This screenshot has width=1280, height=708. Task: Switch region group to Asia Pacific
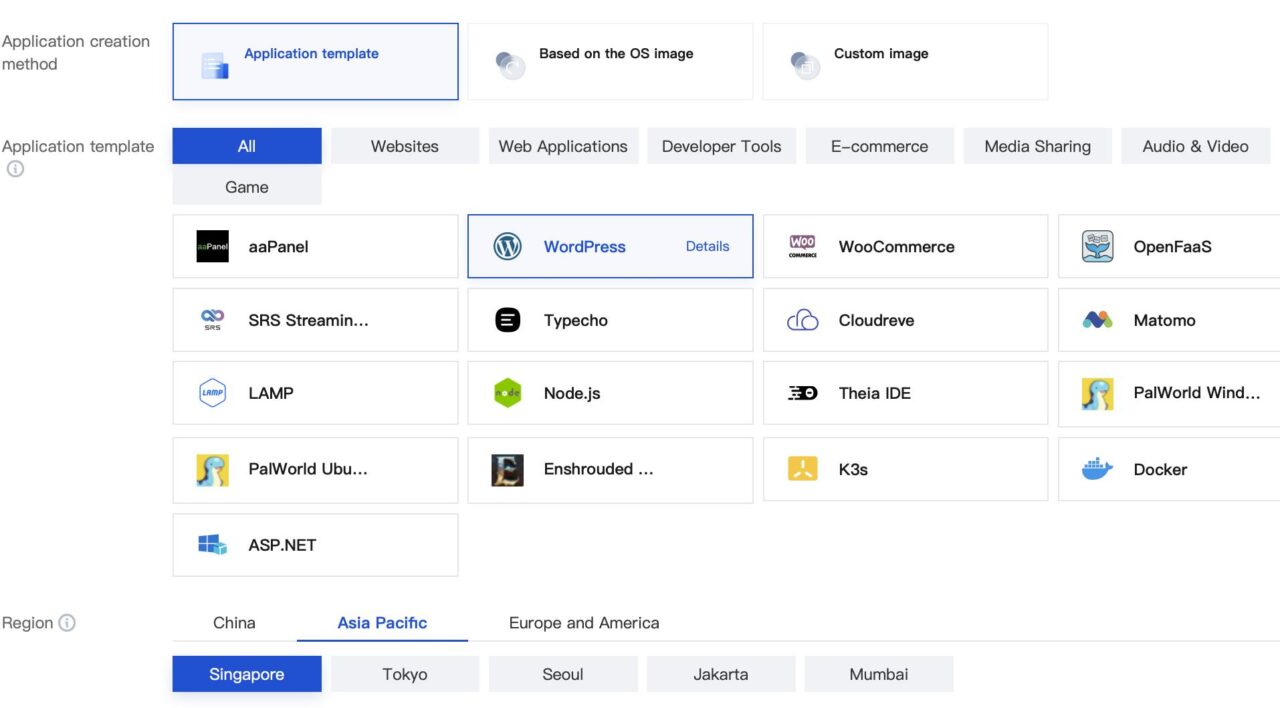click(x=382, y=622)
